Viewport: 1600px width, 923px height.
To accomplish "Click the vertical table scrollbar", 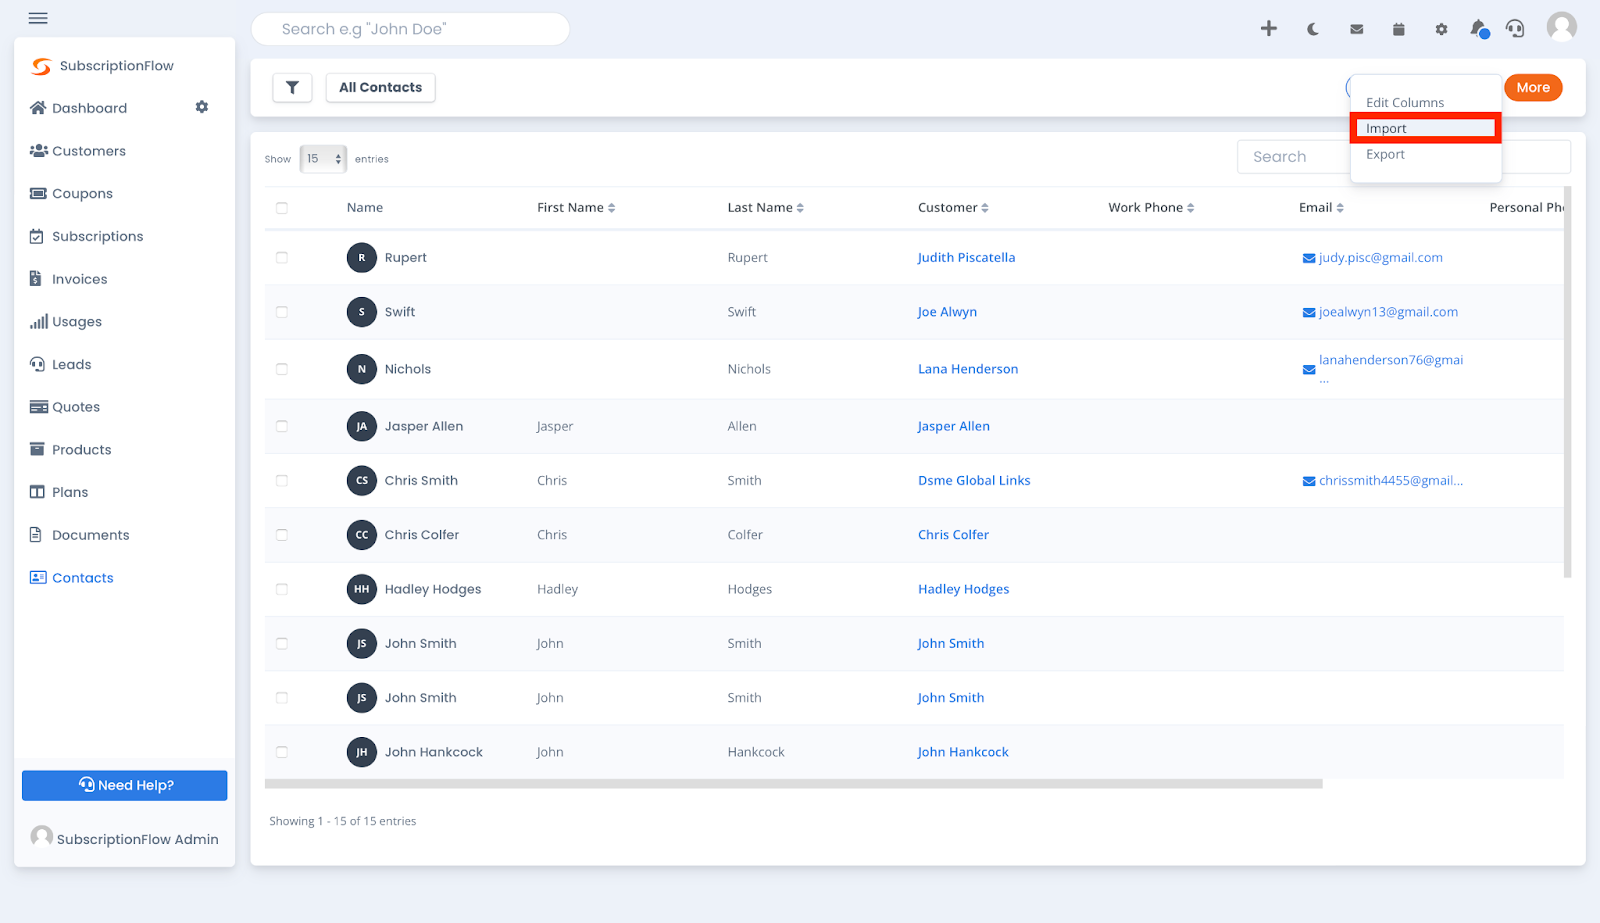I will pyautogui.click(x=1568, y=382).
